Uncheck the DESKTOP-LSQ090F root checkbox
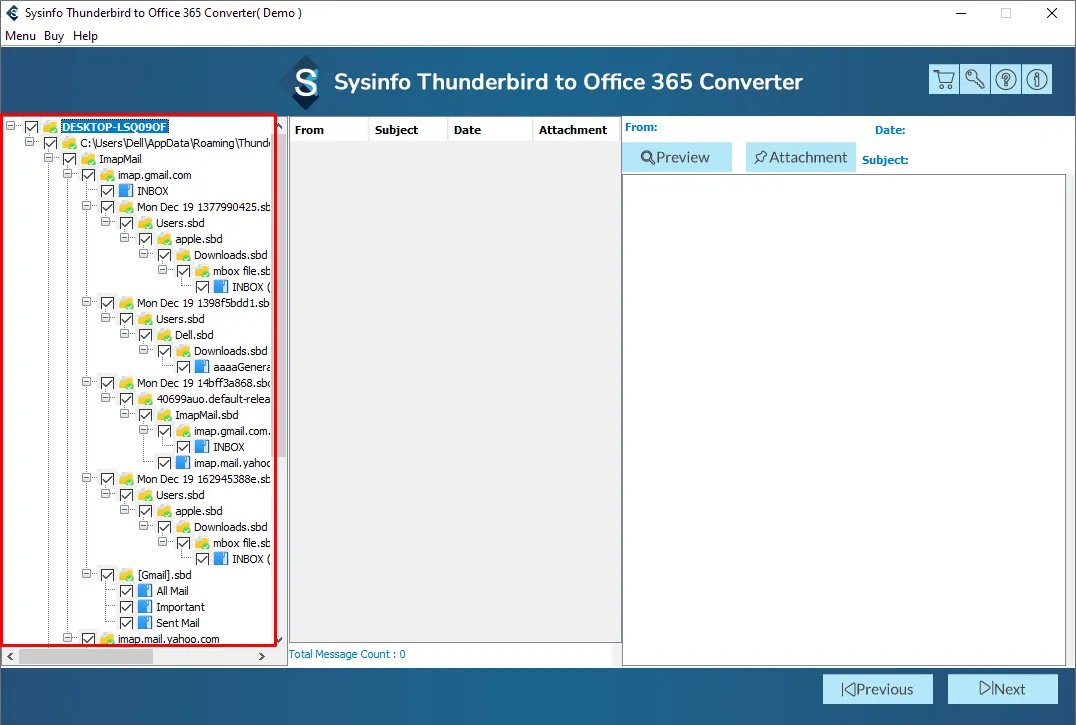 (x=32, y=127)
